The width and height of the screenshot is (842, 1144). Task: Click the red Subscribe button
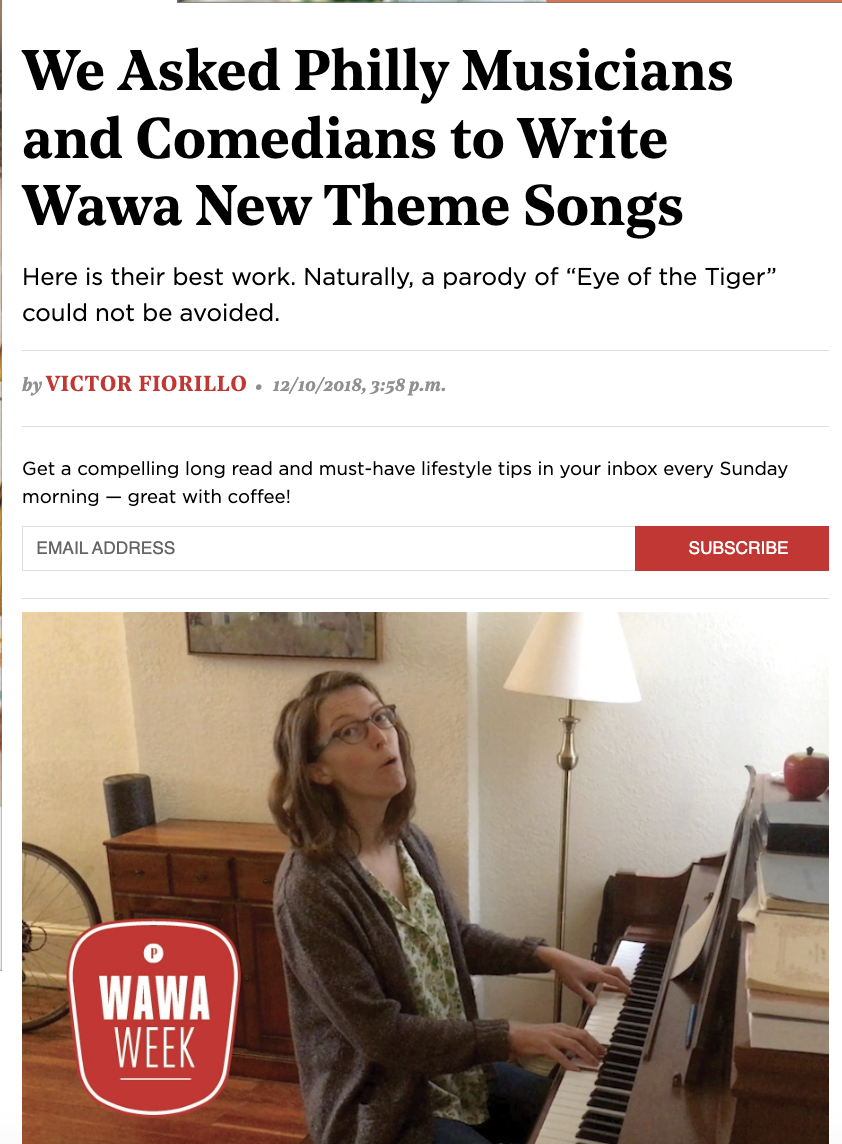click(732, 548)
